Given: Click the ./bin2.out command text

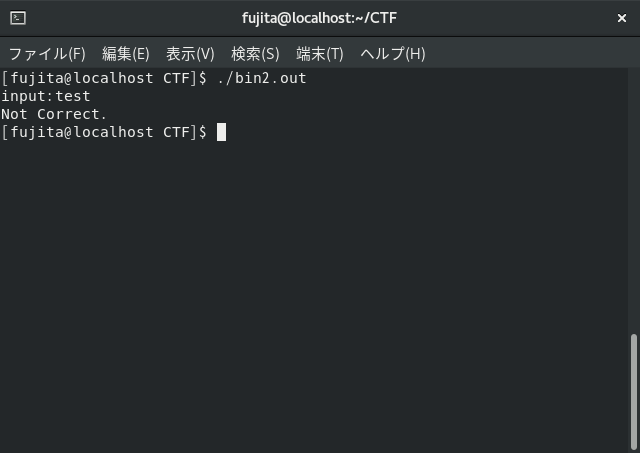Looking at the screenshot, I should tap(261, 78).
